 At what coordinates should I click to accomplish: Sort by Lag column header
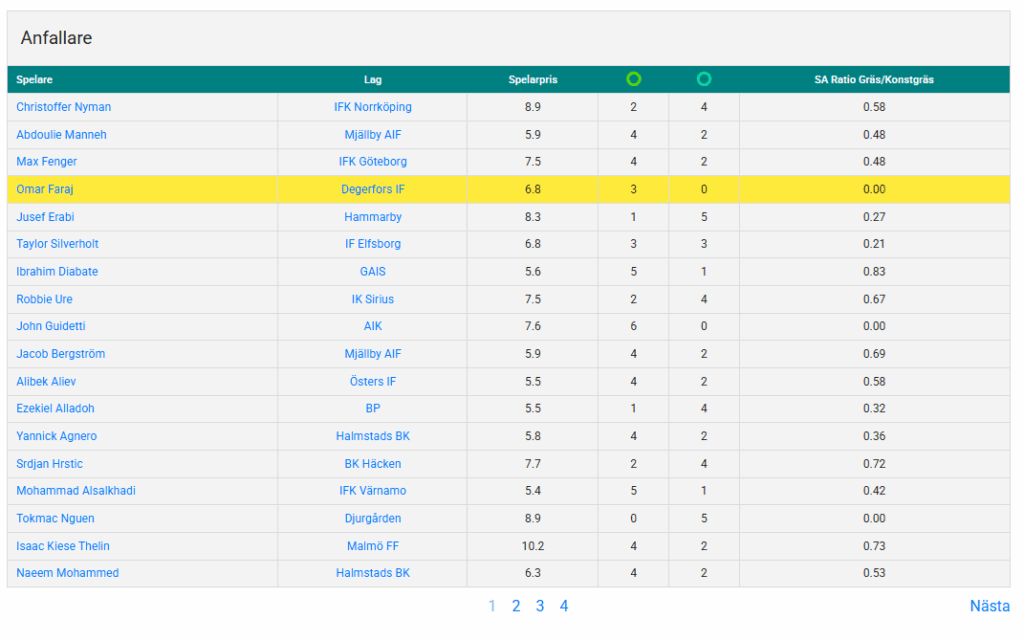(x=372, y=80)
